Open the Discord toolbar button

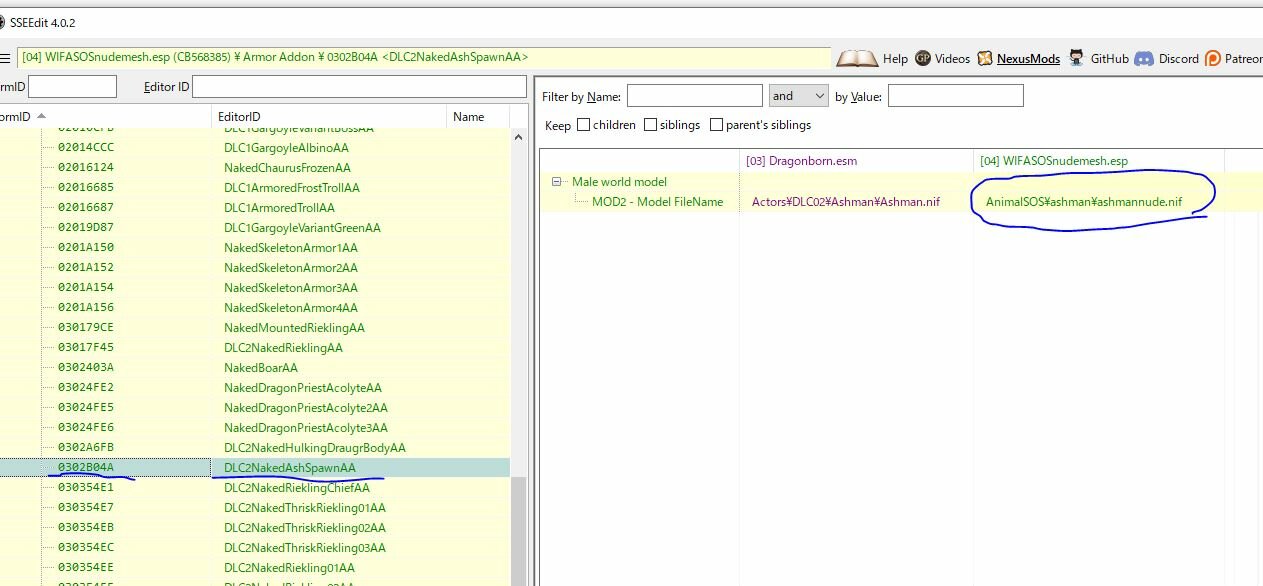1167,59
